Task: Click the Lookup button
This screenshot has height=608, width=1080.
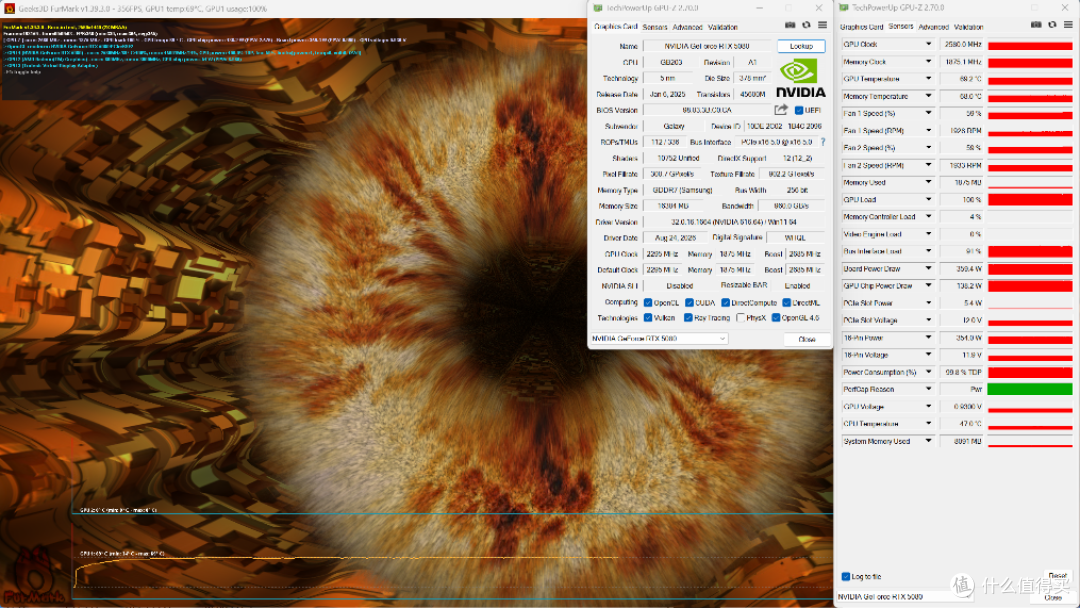Action: (801, 46)
